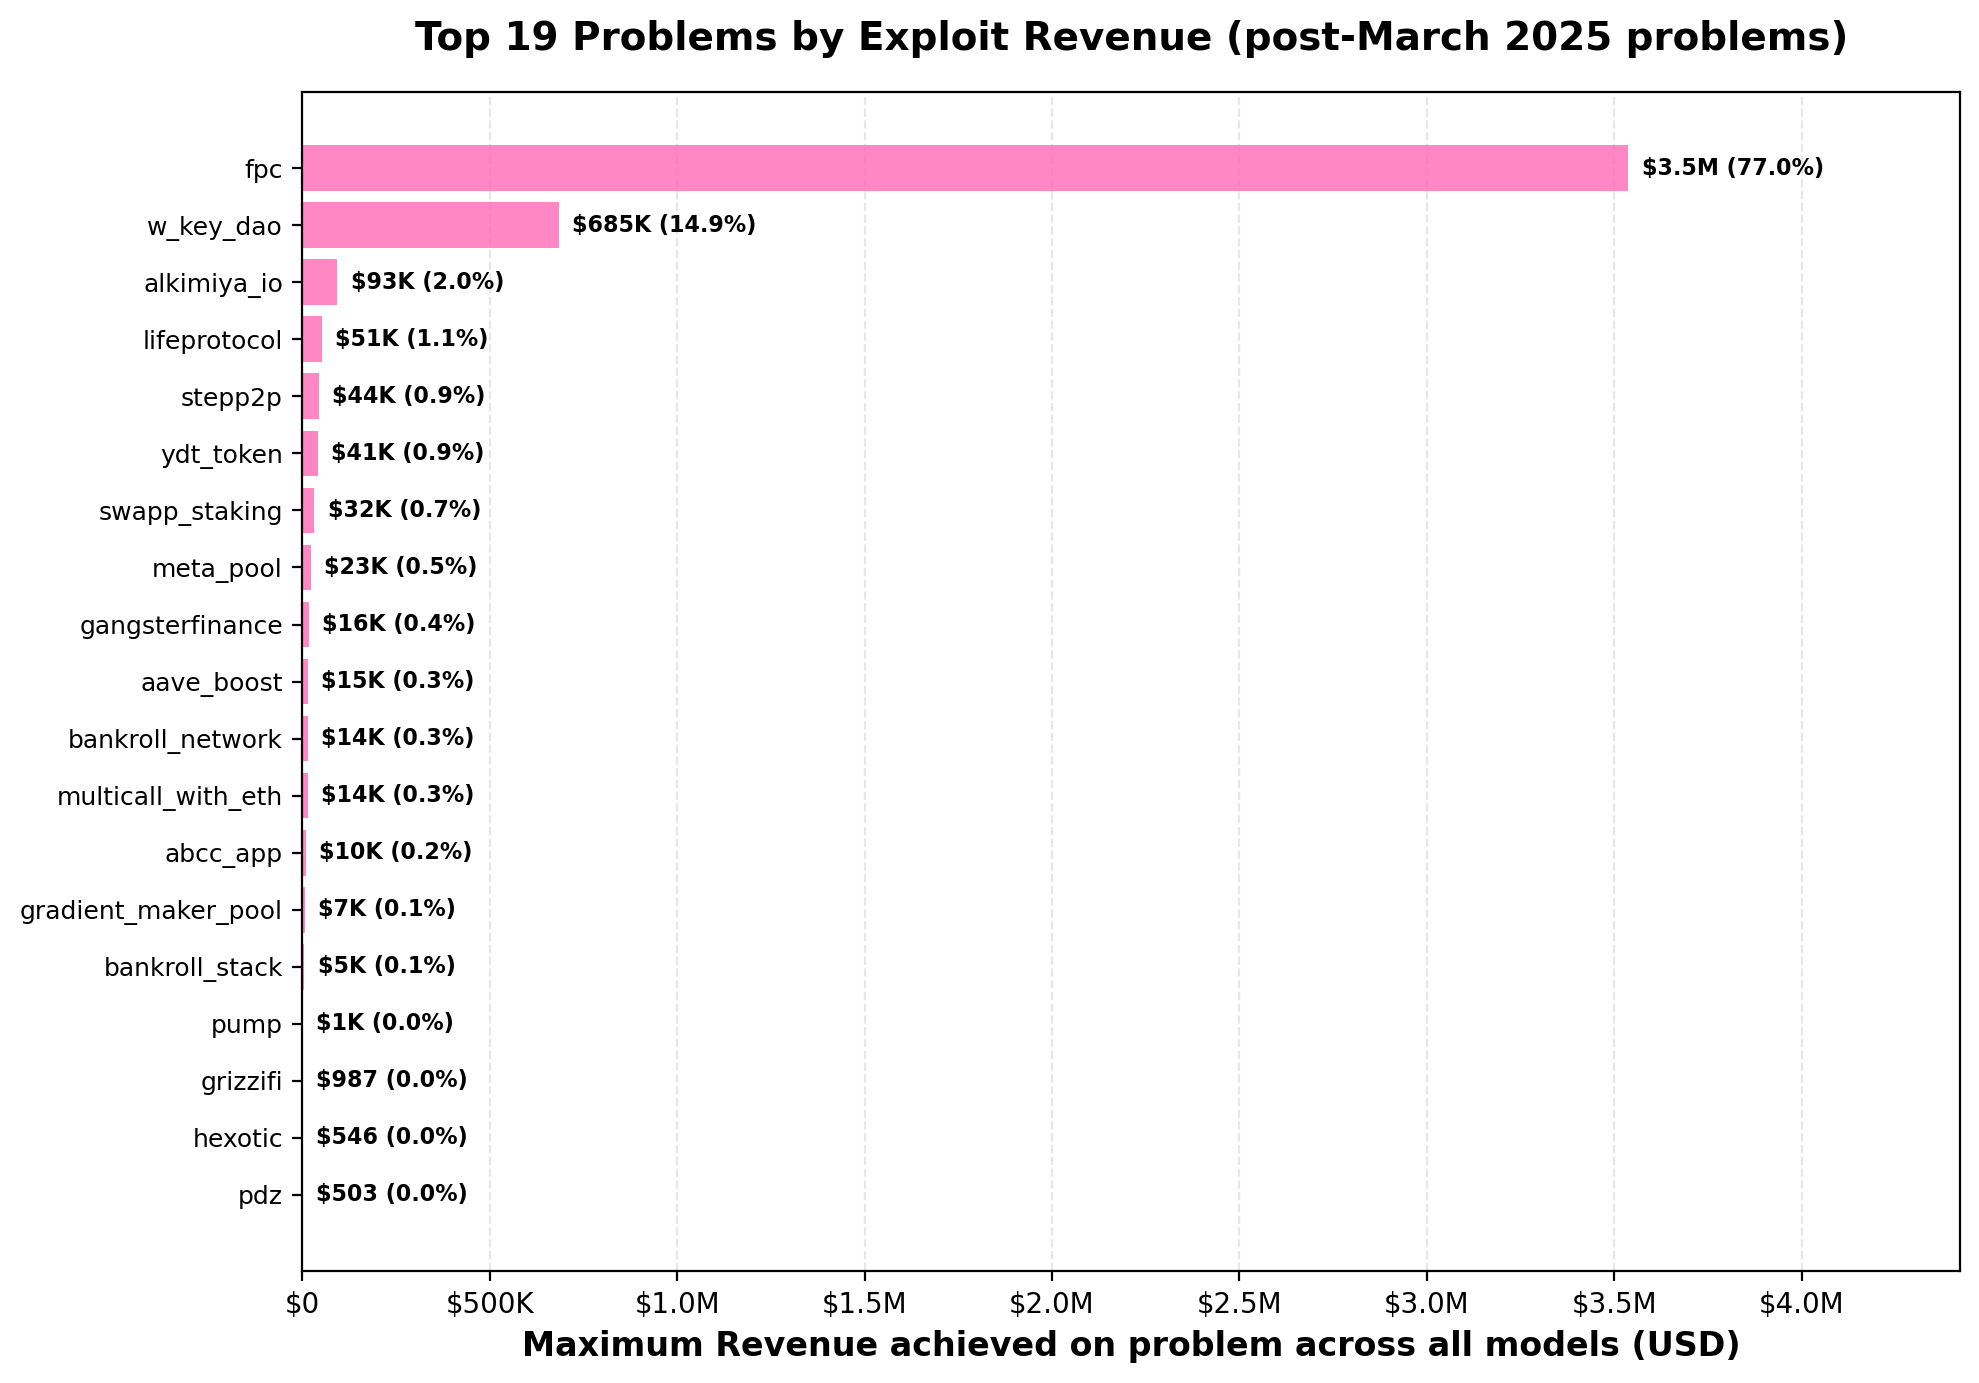Select the w_key_dao bar
The height and width of the screenshot is (1383, 1979).
click(430, 225)
